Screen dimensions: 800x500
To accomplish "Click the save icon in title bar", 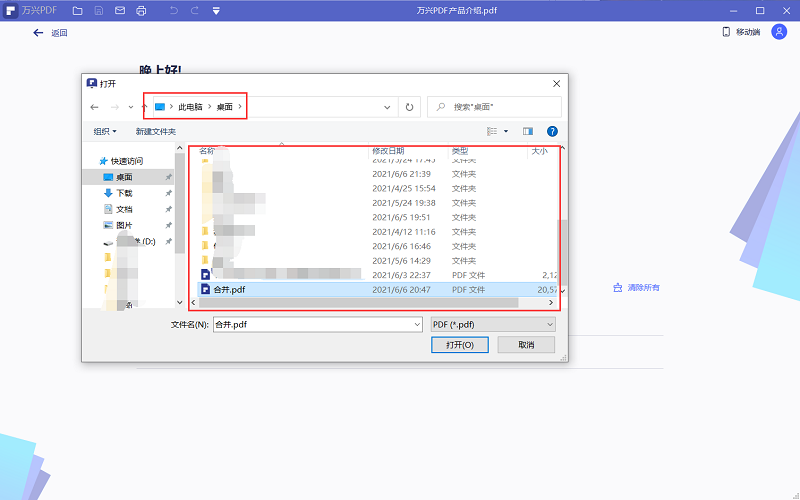I will (99, 10).
